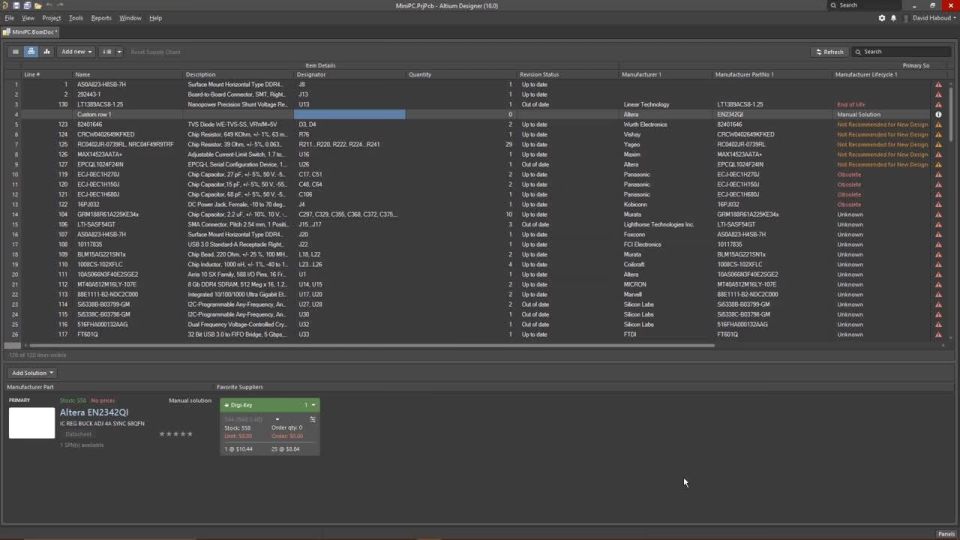The height and width of the screenshot is (540, 960).
Task: Click the BOM search field
Action: click(x=902, y=52)
